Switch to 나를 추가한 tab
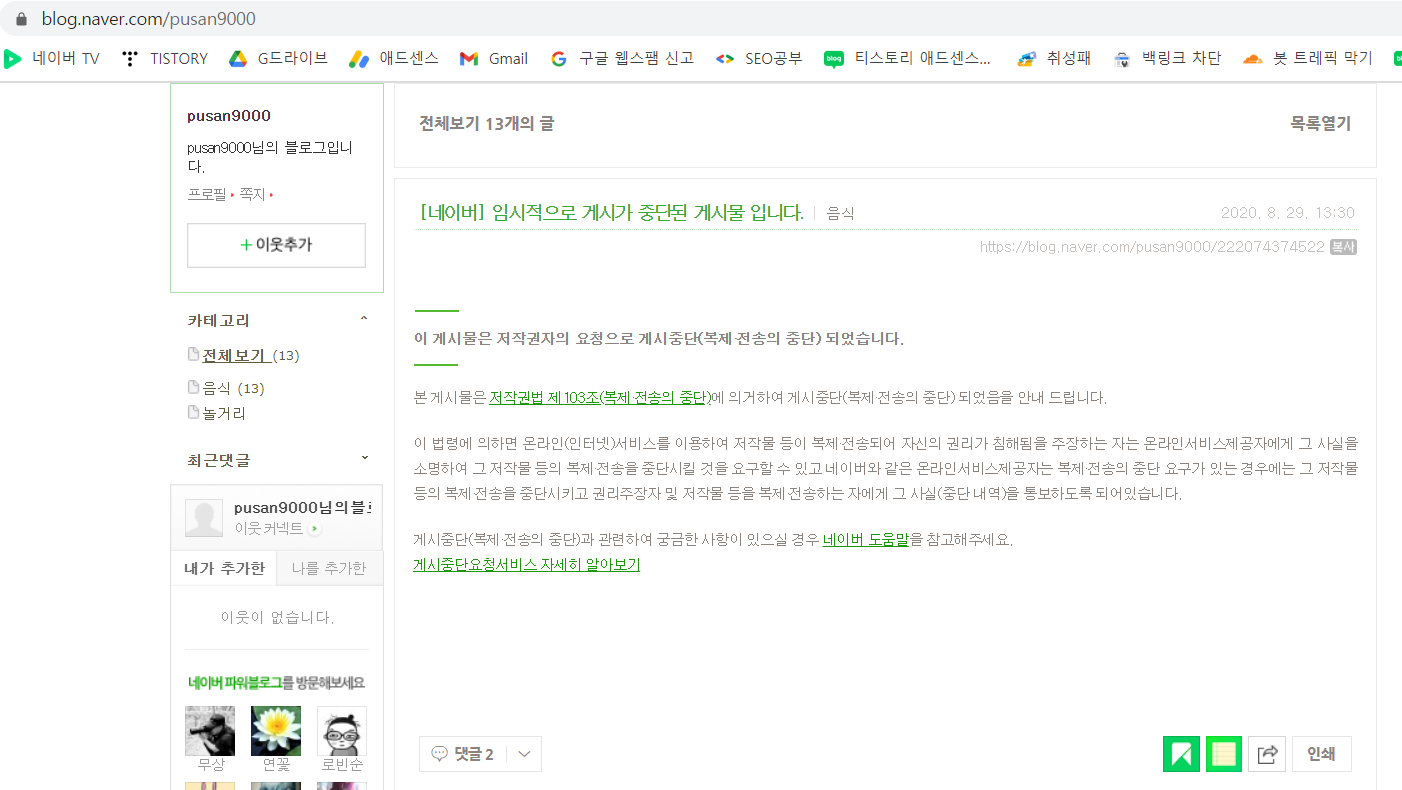The height and width of the screenshot is (790, 1402). tap(329, 568)
